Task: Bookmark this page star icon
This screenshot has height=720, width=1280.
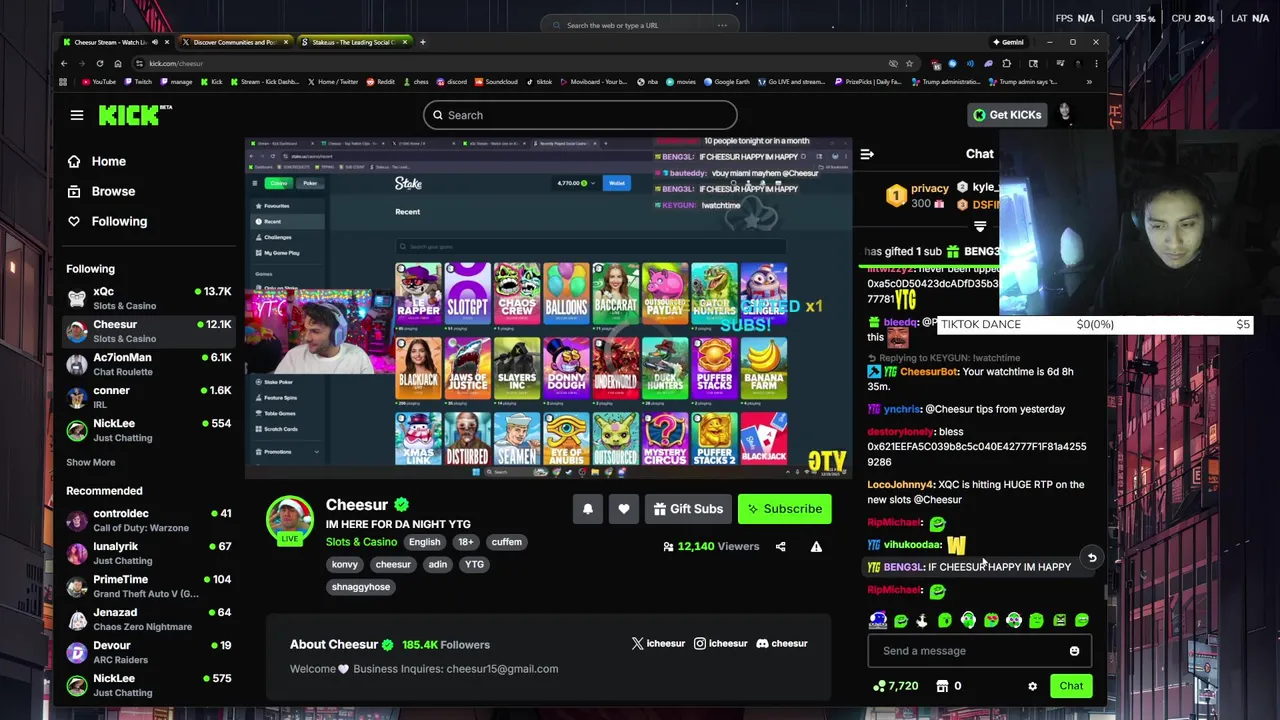Action: 909,63
